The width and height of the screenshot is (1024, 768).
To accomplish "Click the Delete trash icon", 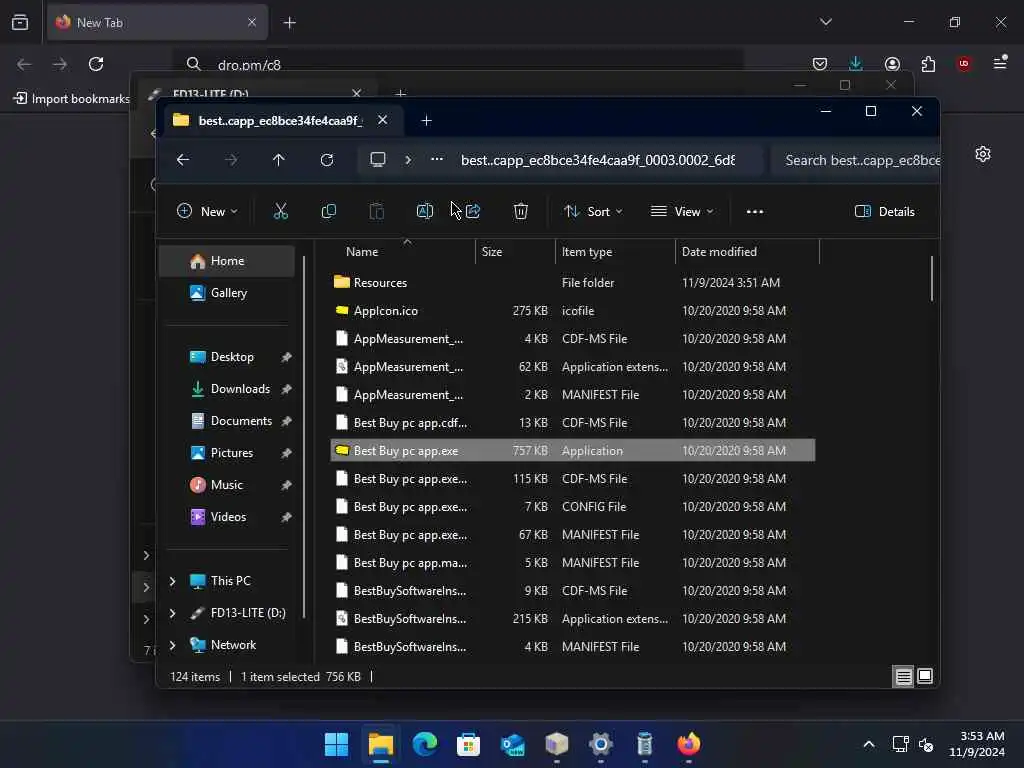I will pos(520,211).
